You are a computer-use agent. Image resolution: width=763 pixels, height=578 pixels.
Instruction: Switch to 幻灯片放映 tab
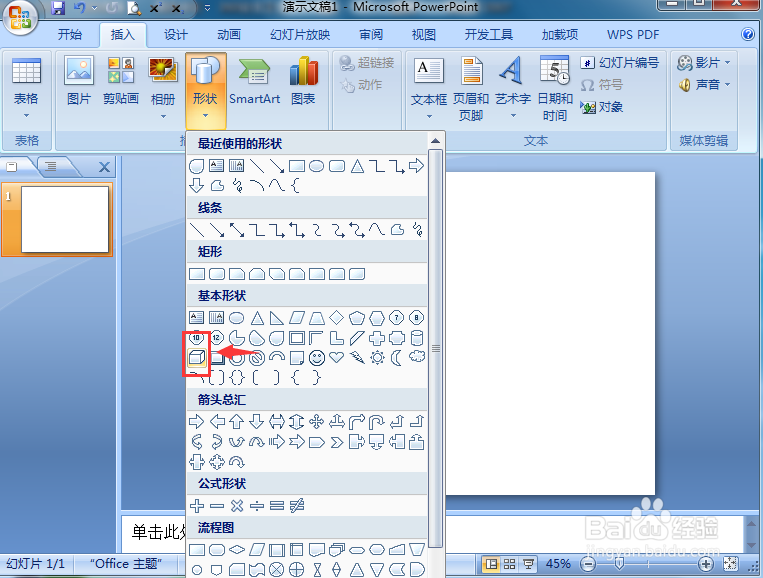point(300,35)
